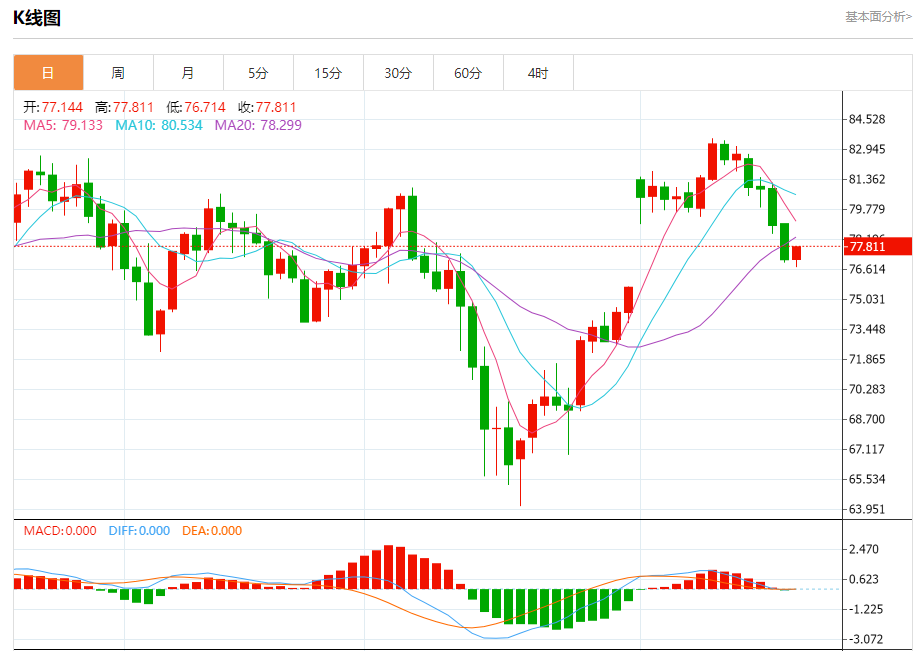Click the 0.623 MACD axis label
Screen dimensions: 924x651
pyautogui.click(x=863, y=579)
